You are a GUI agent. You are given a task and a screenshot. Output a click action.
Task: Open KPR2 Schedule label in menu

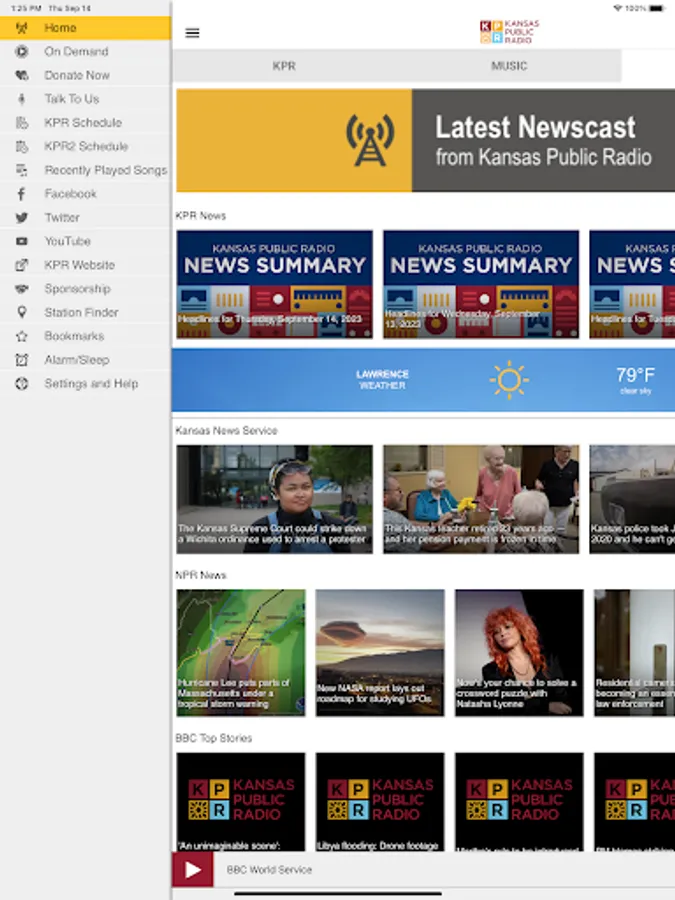click(x=86, y=146)
